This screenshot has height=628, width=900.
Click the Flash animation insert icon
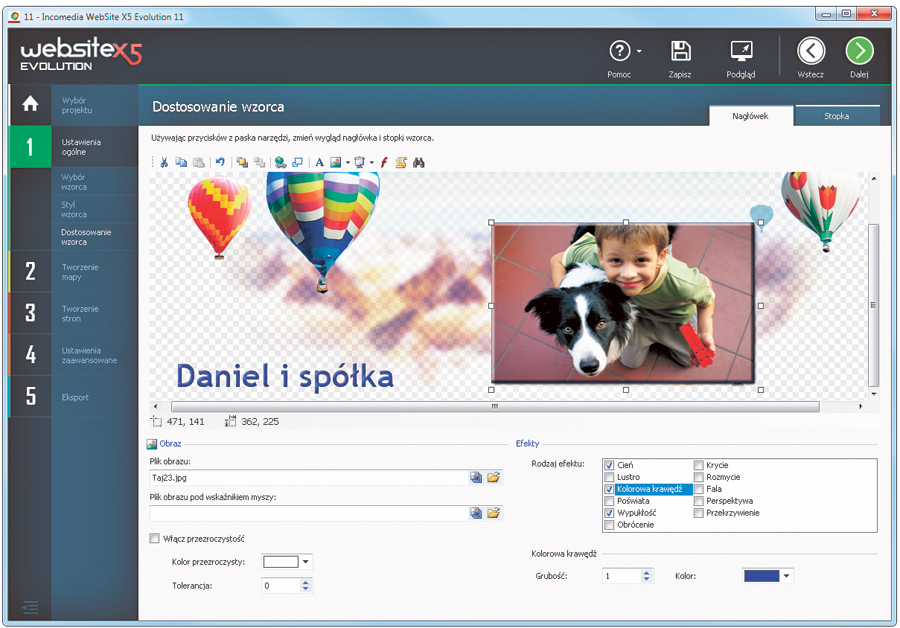pyautogui.click(x=384, y=162)
